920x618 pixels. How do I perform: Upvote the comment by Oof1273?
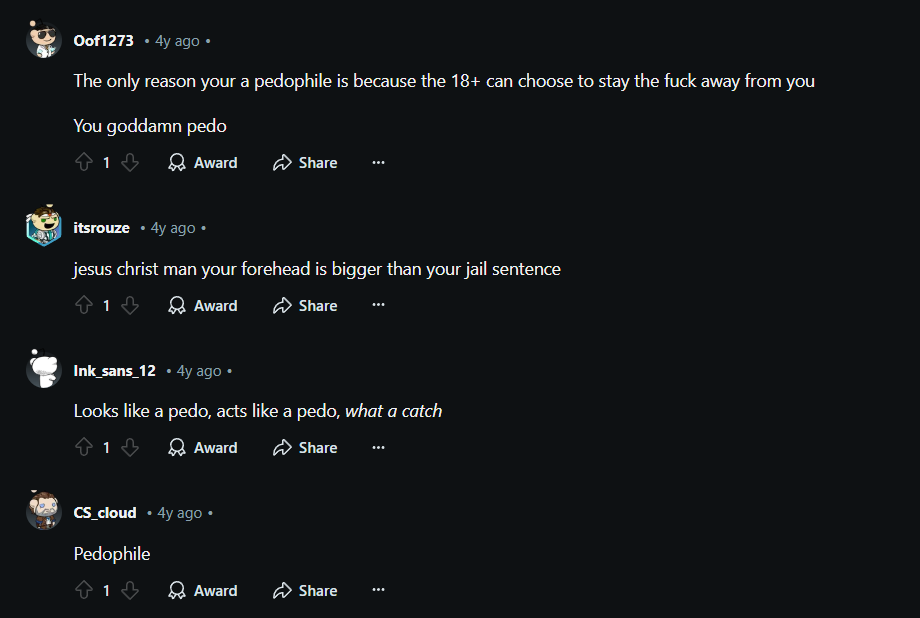[84, 162]
